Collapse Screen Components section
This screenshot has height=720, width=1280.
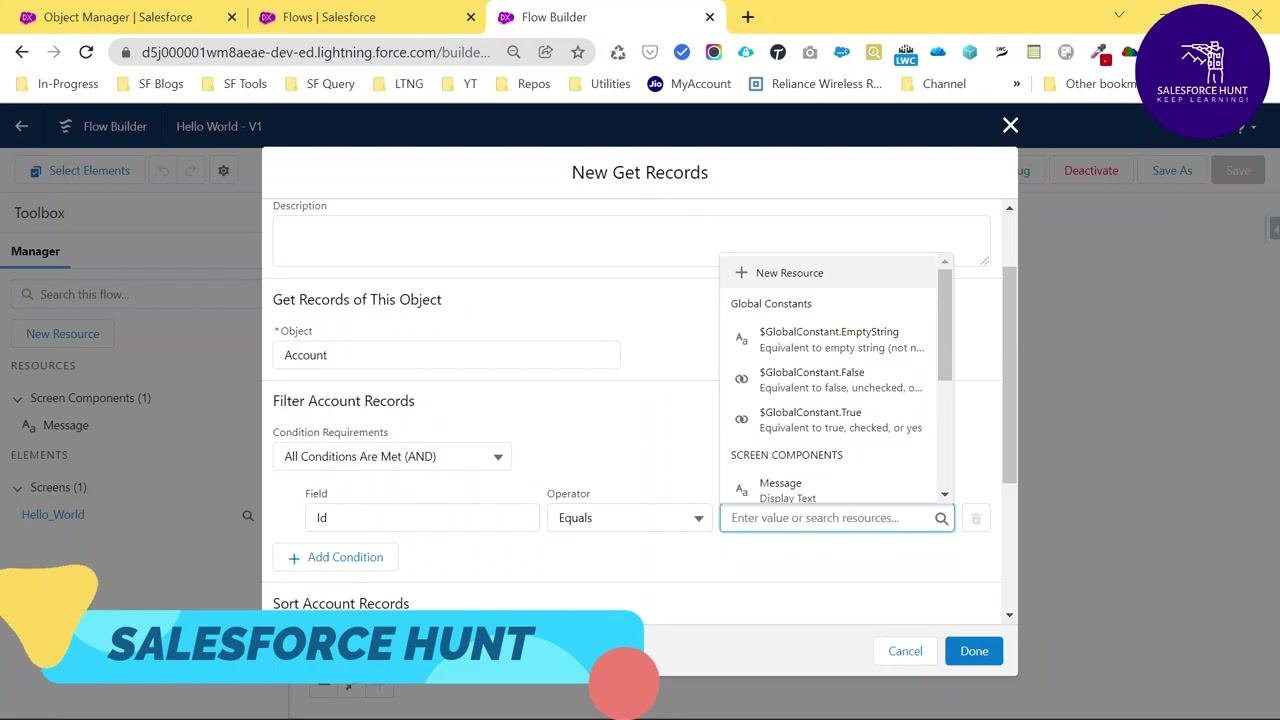(x=17, y=399)
